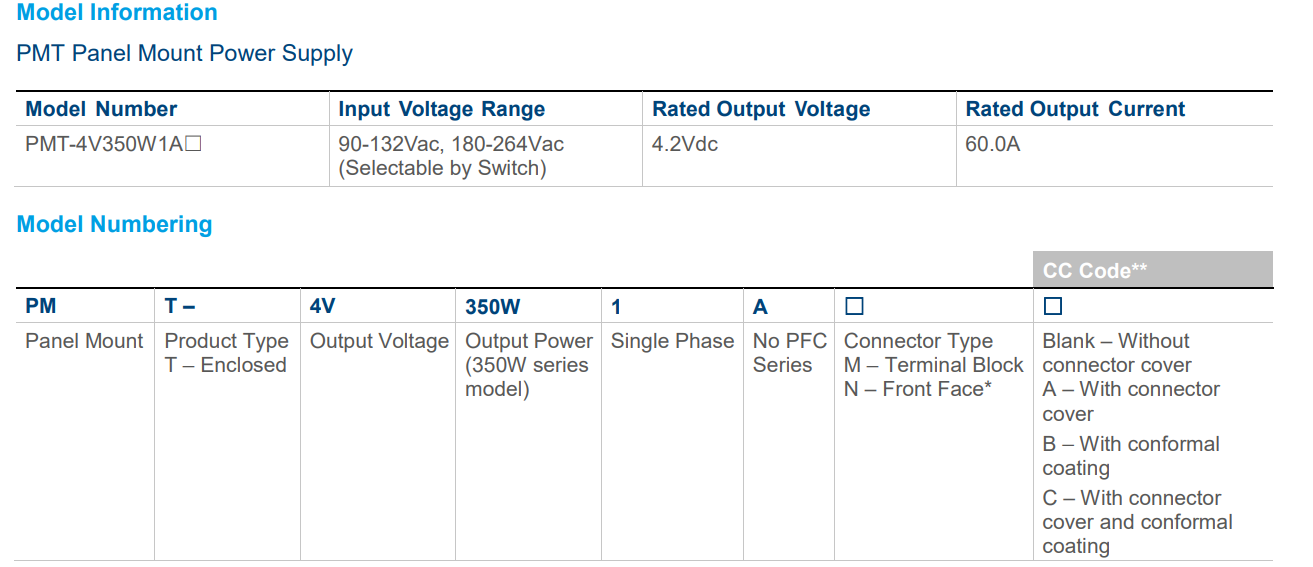This screenshot has width=1313, height=567.
Task: Click the empty box under CC Code
Action: click(1052, 307)
